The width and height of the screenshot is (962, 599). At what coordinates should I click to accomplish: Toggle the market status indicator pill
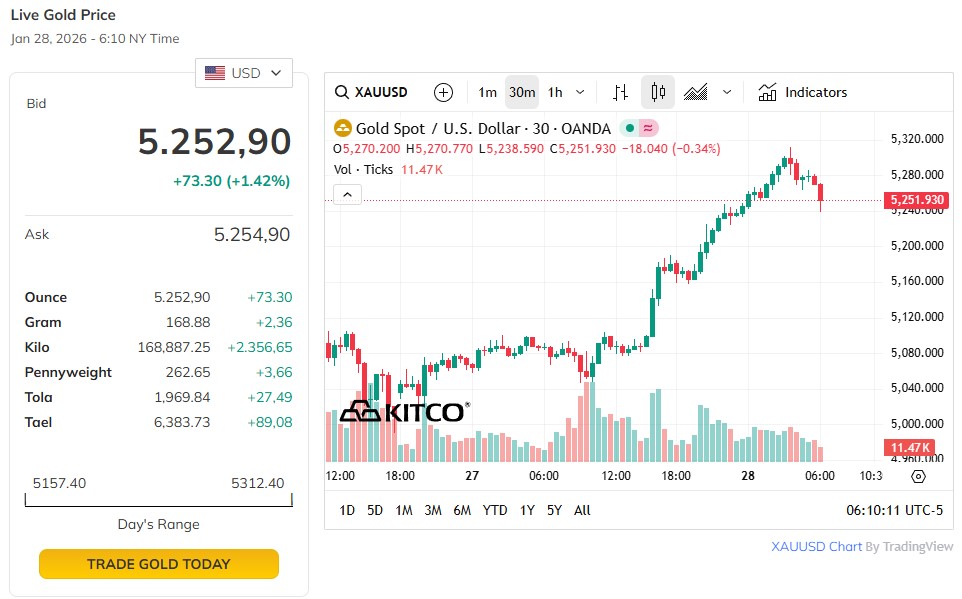639,128
